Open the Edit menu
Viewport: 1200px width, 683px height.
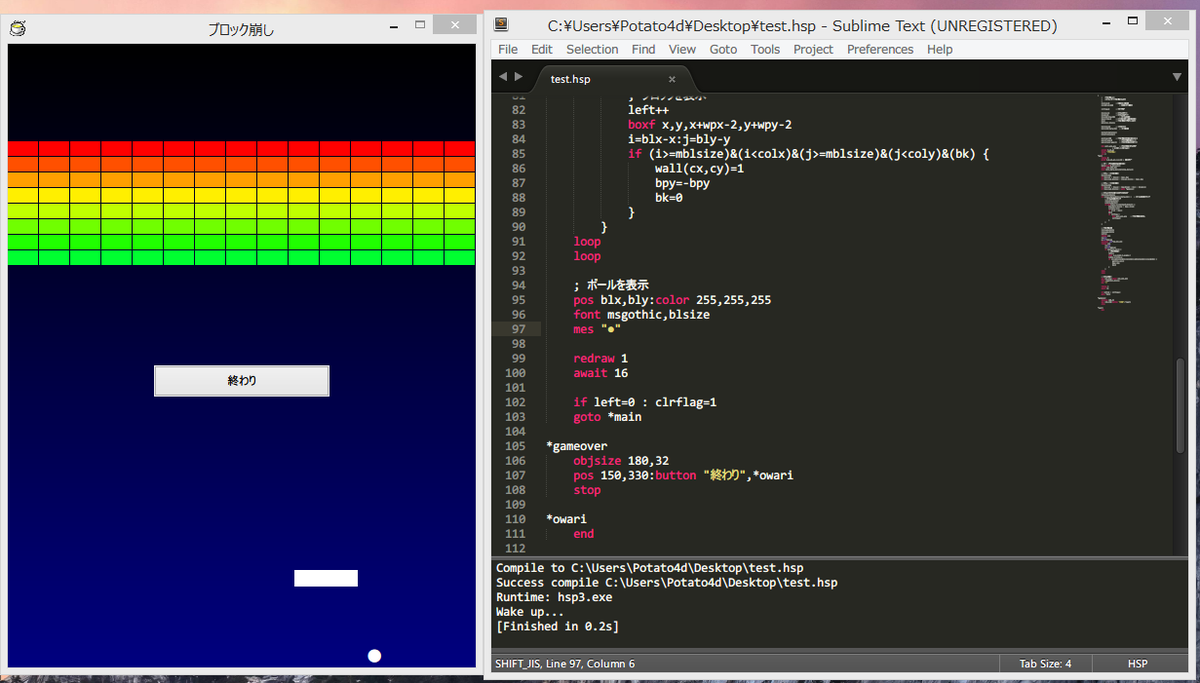click(x=542, y=49)
